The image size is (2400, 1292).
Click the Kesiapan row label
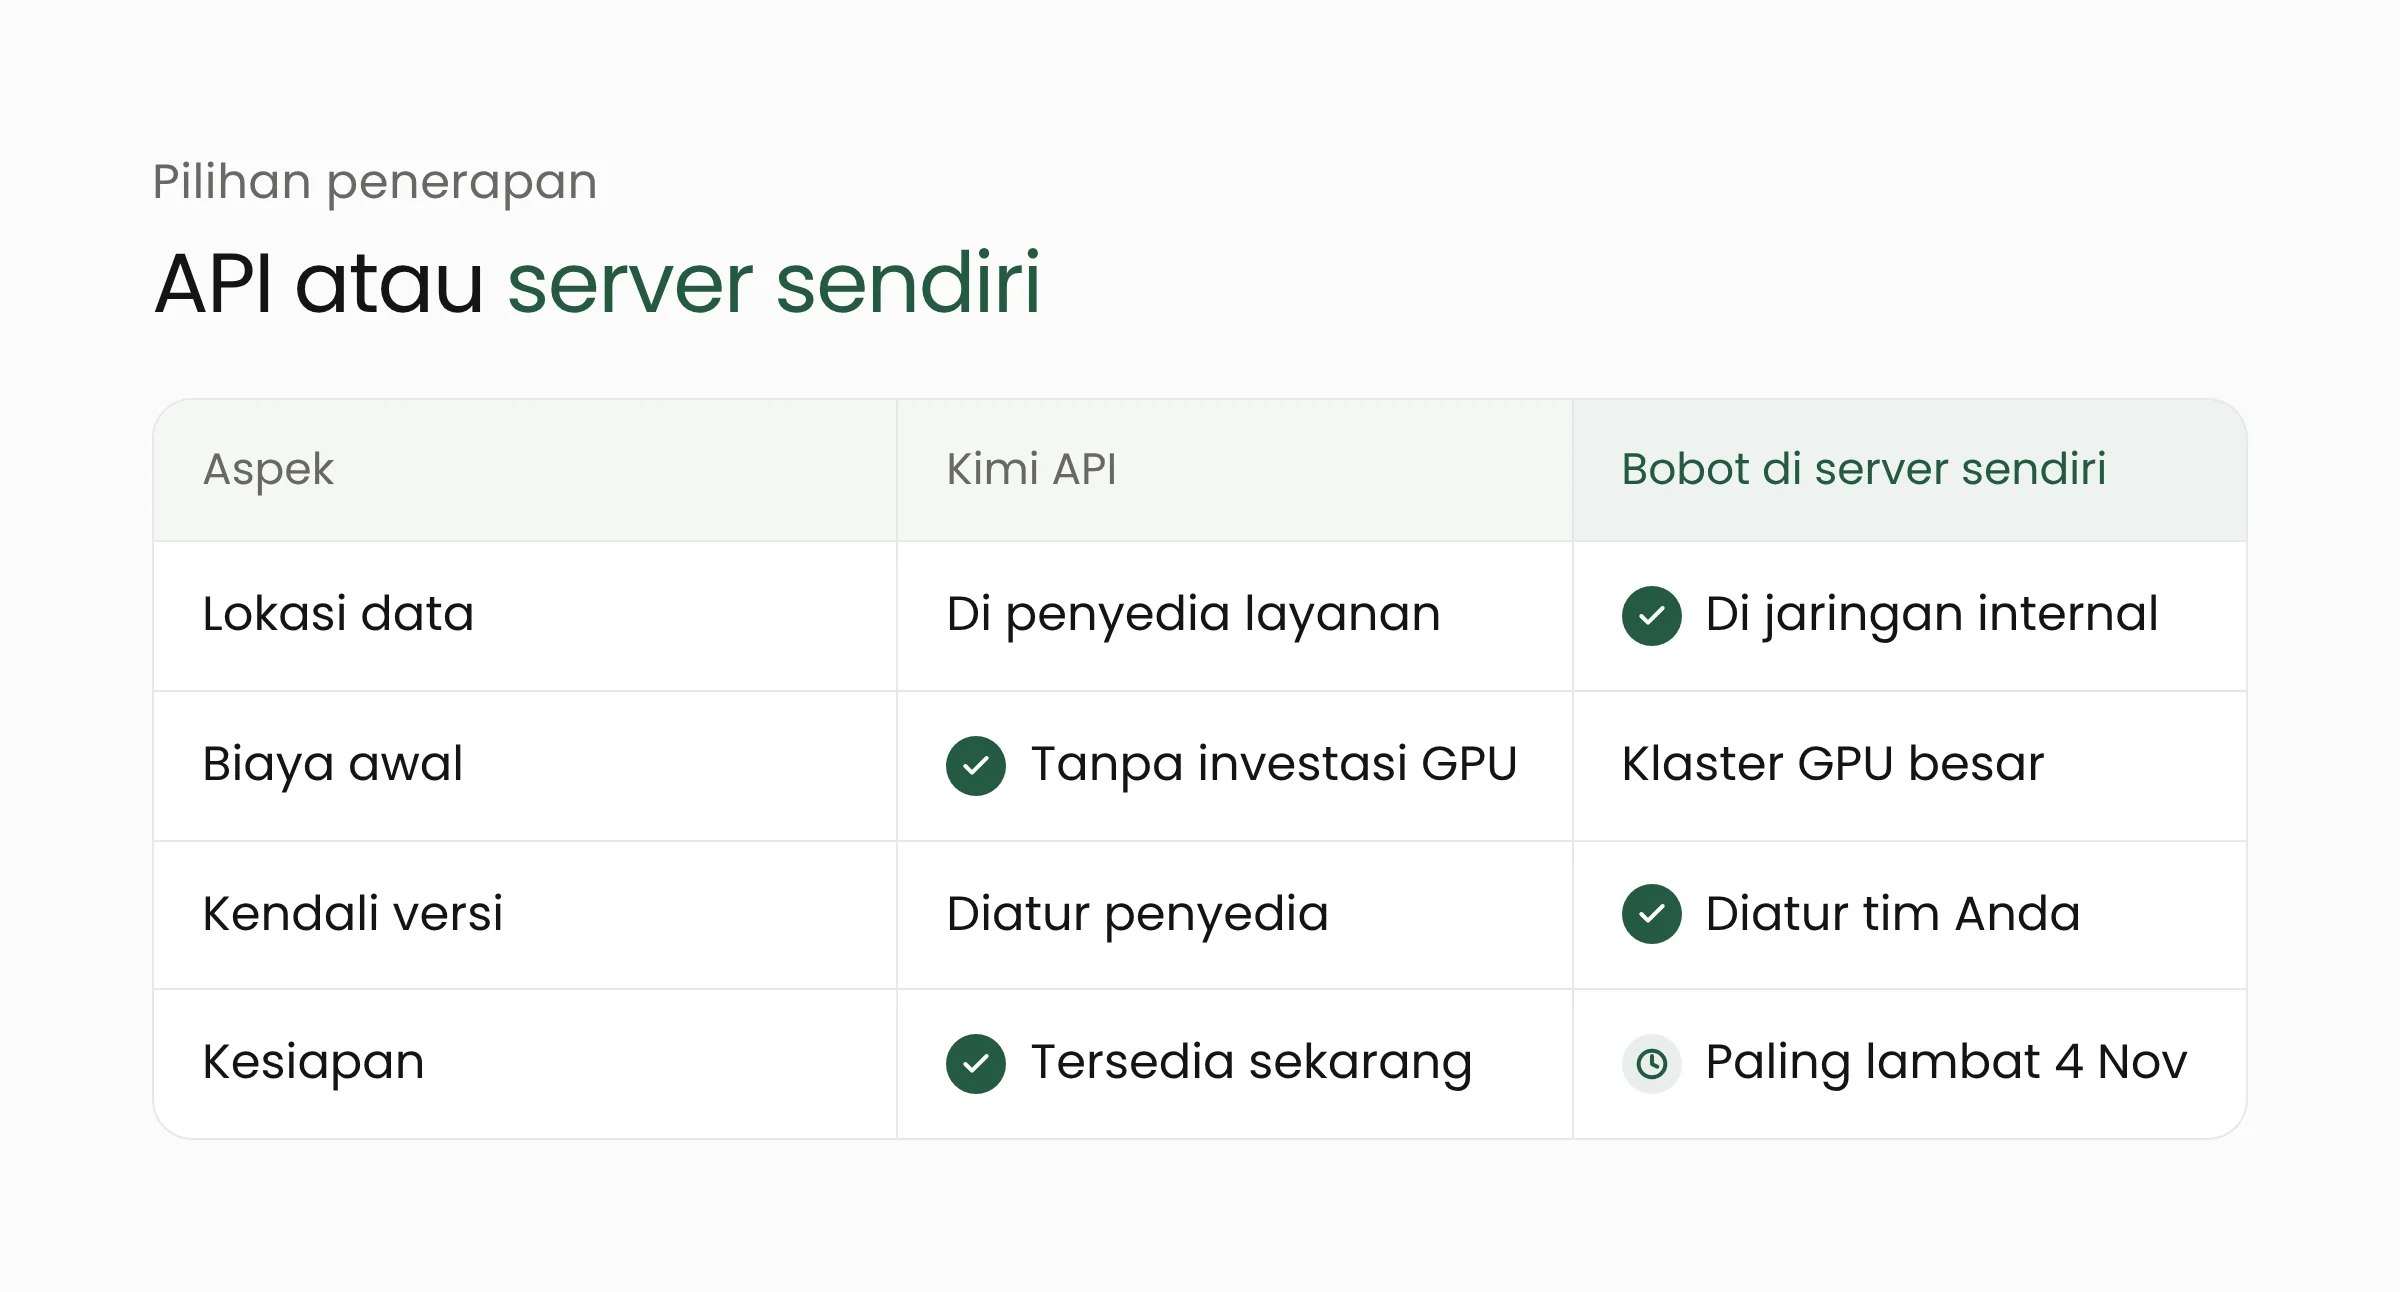coord(314,1064)
